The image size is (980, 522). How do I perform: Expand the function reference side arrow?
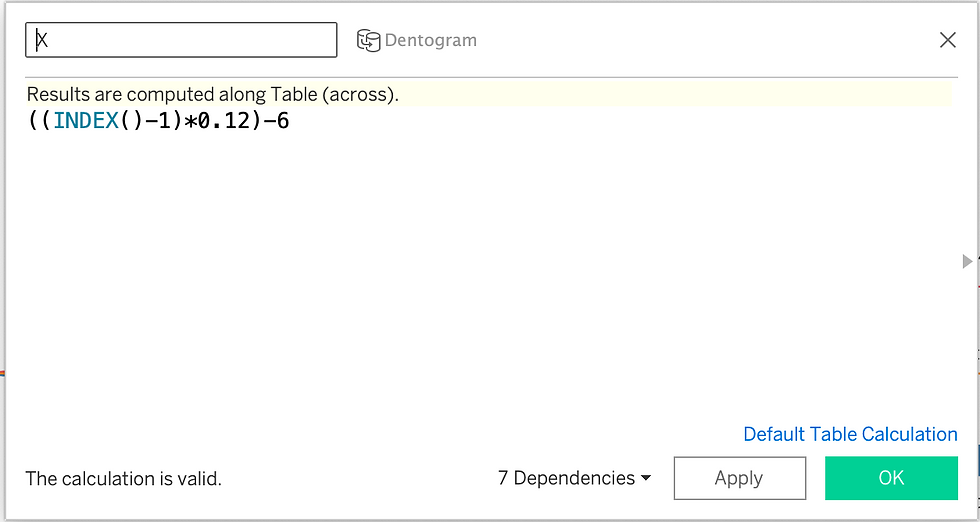point(967,261)
